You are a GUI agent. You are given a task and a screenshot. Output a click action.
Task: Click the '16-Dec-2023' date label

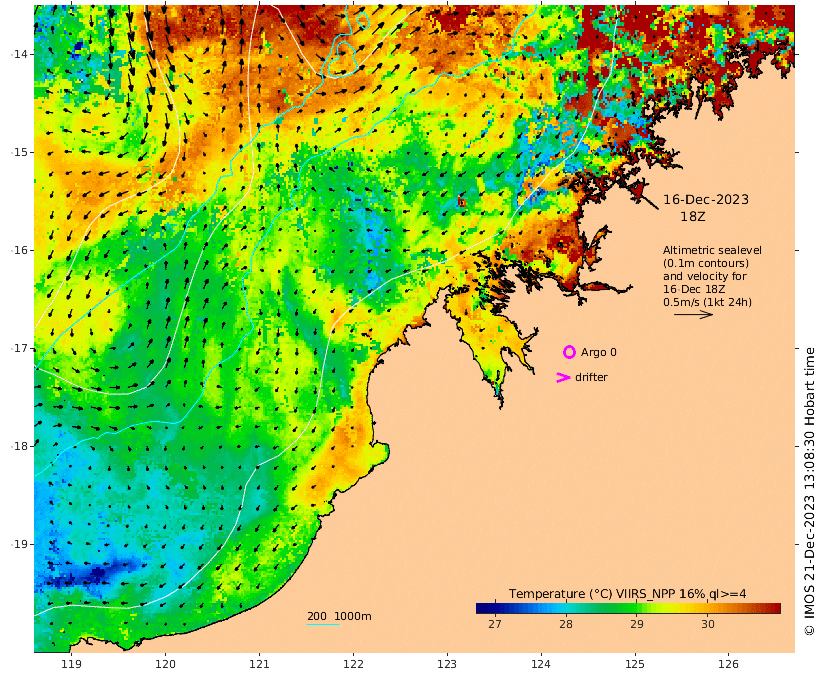[x=705, y=199]
